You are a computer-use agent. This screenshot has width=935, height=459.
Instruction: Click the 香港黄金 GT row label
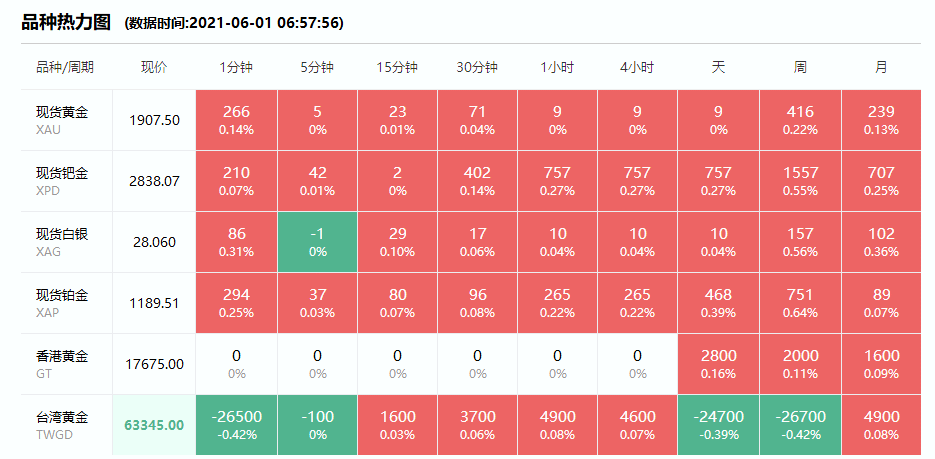pyautogui.click(x=62, y=364)
